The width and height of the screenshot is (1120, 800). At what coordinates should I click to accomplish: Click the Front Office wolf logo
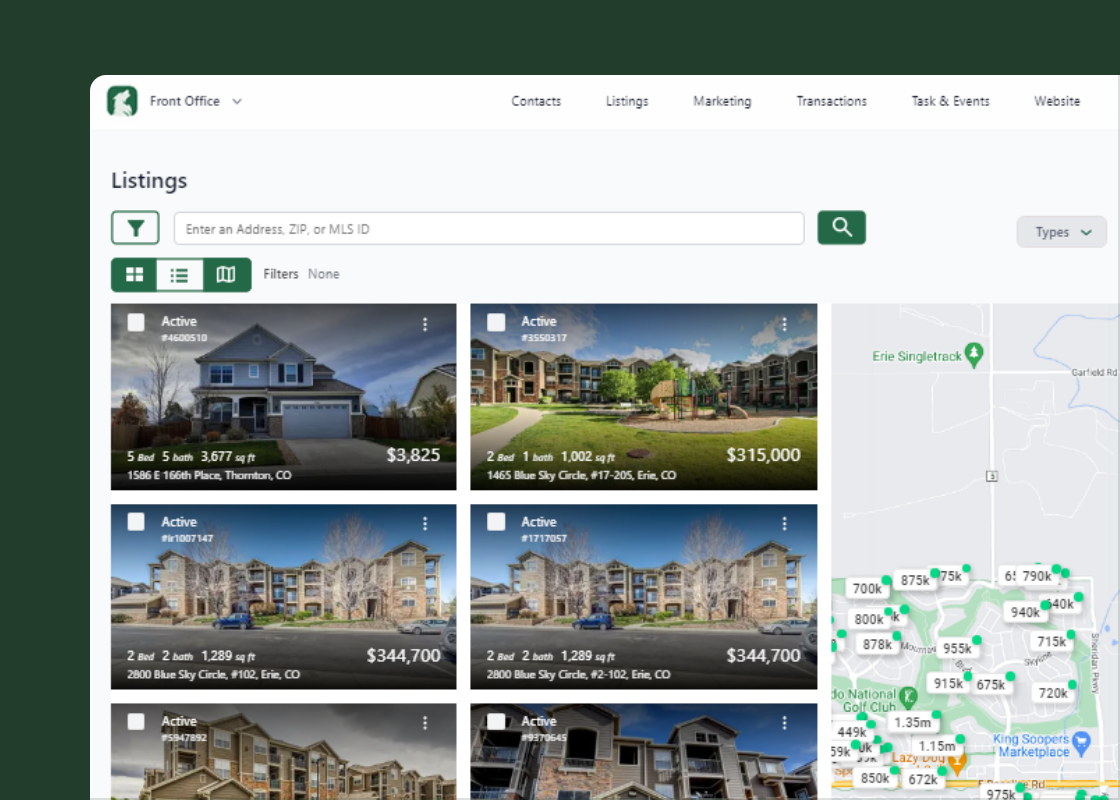point(122,101)
